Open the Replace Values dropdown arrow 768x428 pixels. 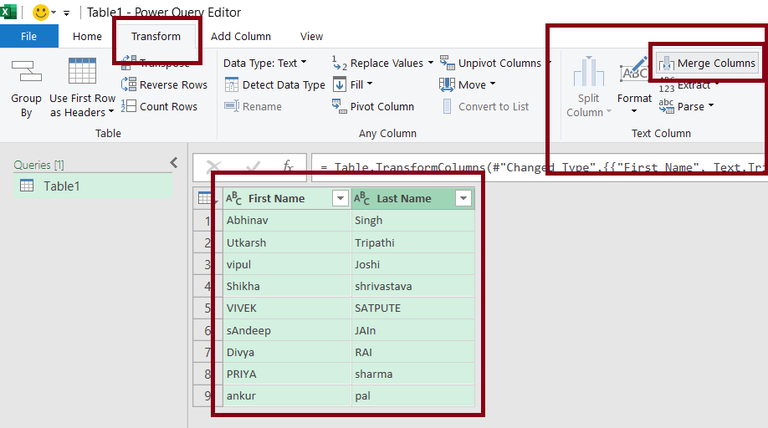point(431,63)
